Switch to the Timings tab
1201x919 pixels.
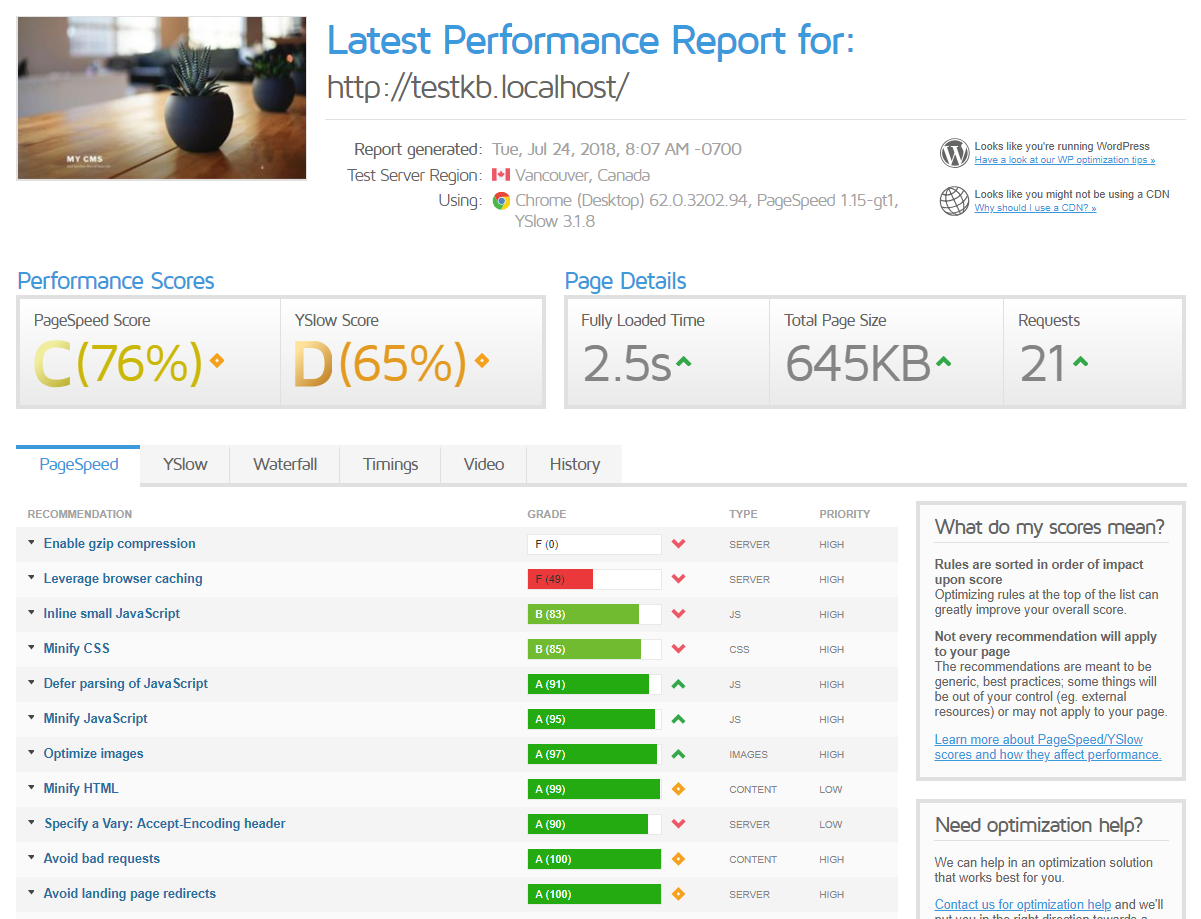pyautogui.click(x=391, y=465)
